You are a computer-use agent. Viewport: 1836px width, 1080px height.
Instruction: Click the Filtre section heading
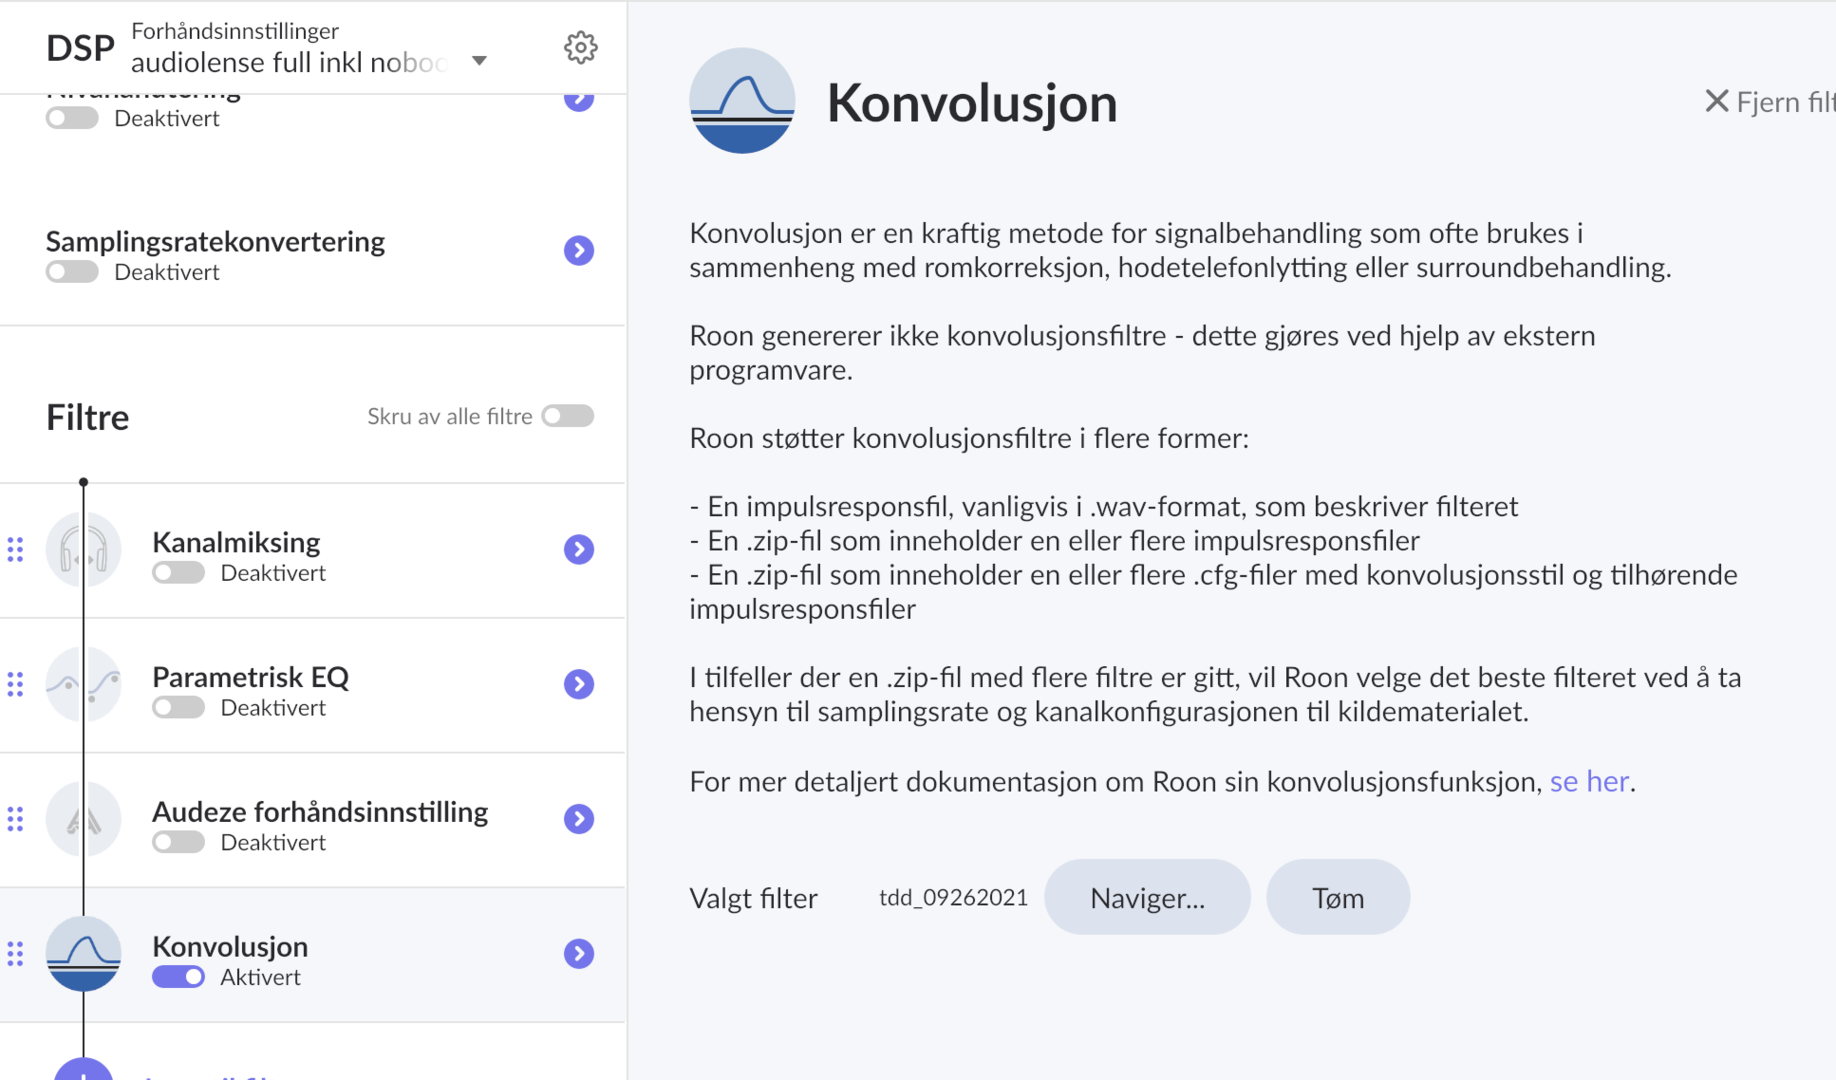tap(88, 417)
